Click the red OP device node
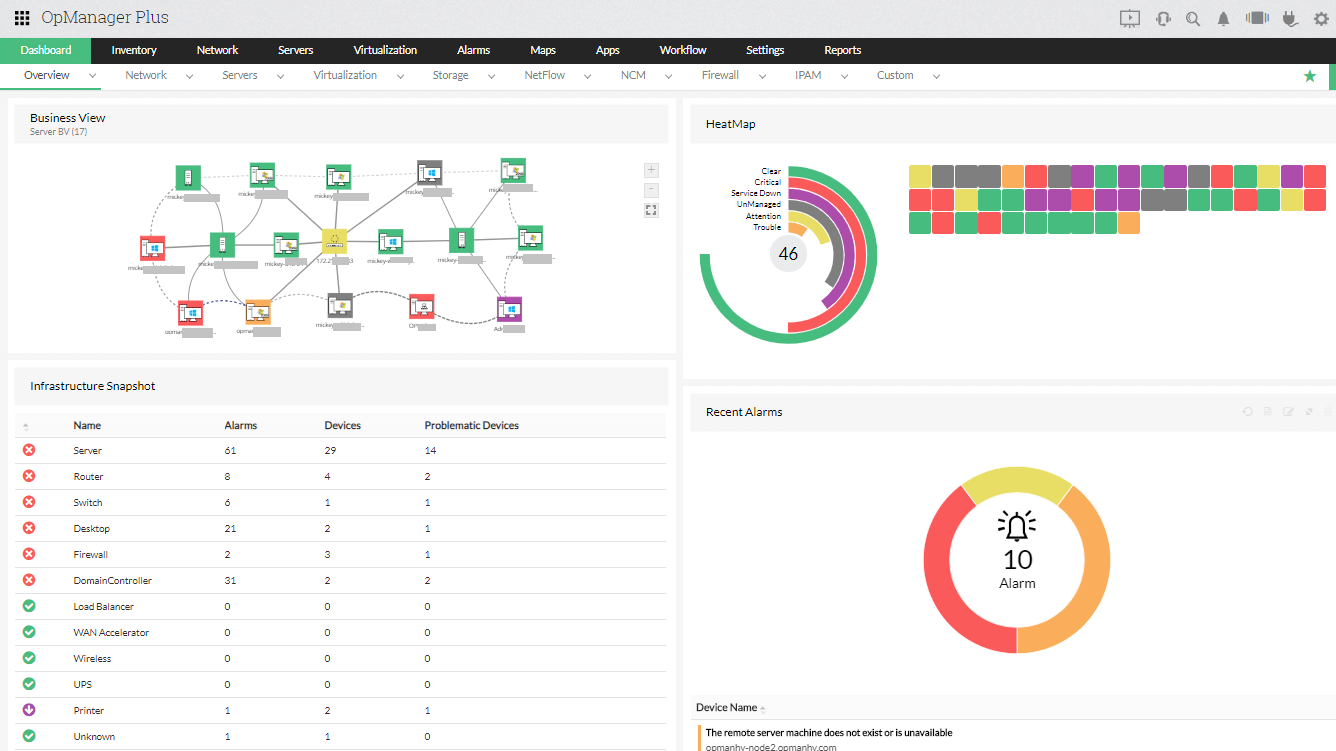The width and height of the screenshot is (1336, 751). [421, 306]
